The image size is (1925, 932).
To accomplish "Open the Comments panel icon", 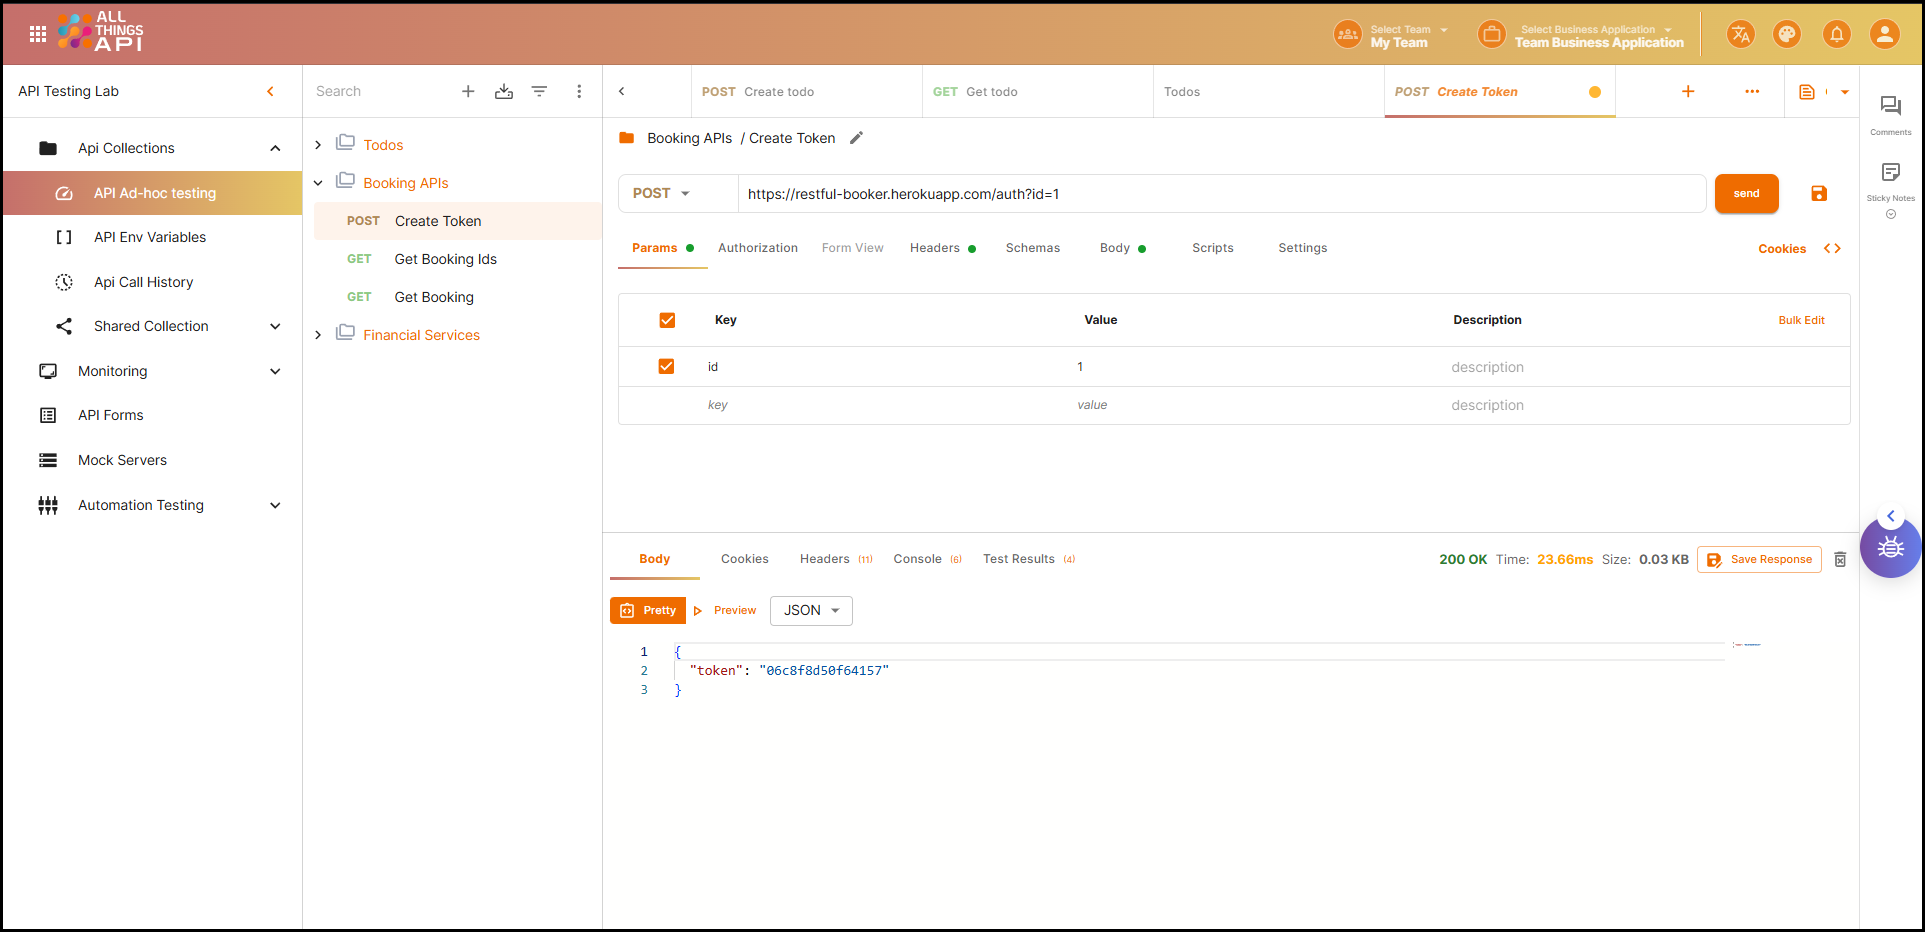I will [x=1890, y=107].
